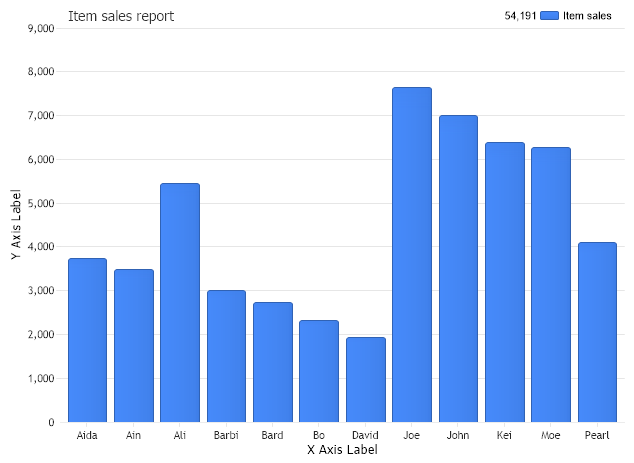634x463 pixels.
Task: Click the 9,000 y-axis tick label
Action: (x=37, y=28)
